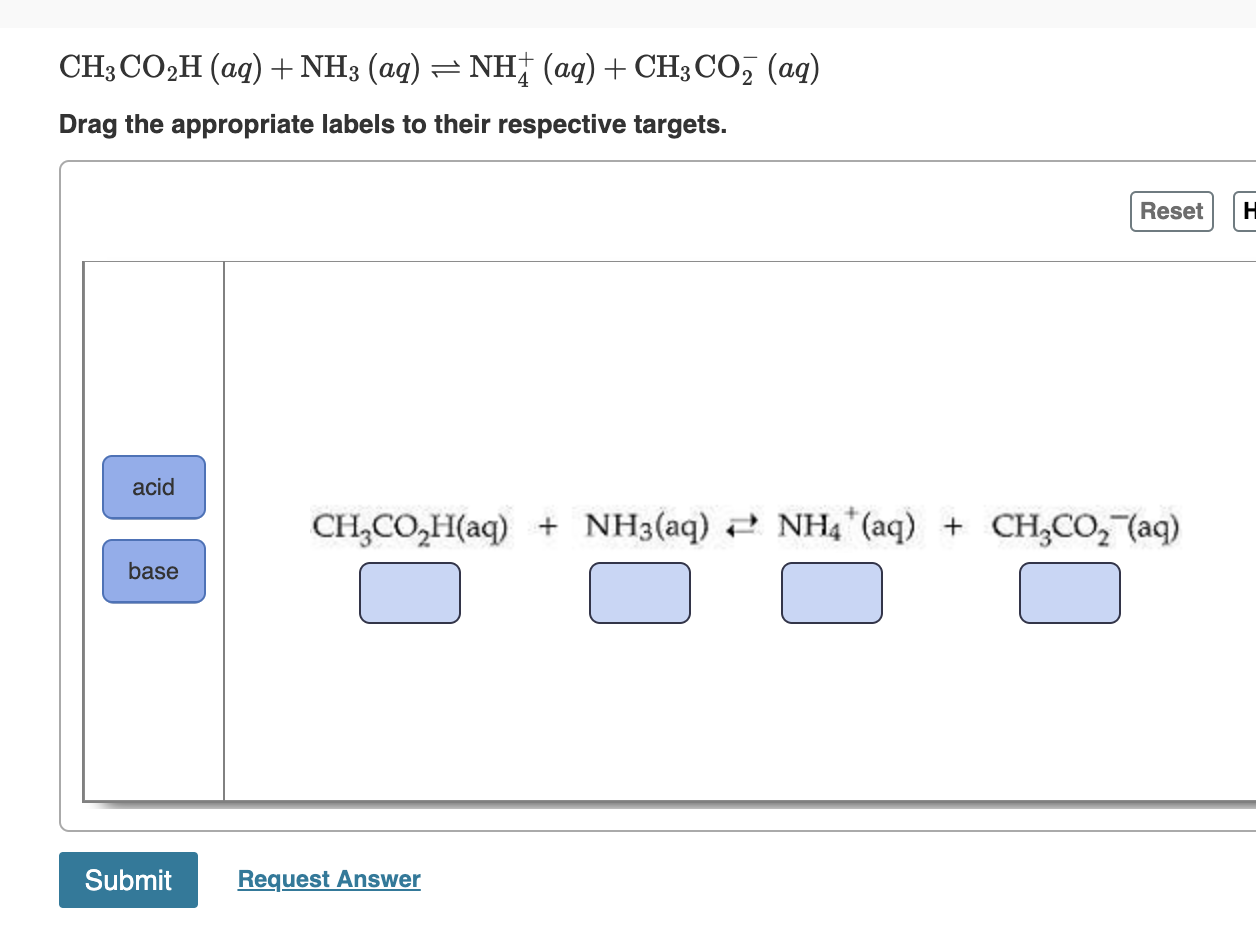Pick the base label from the sidebar
This screenshot has height=938, width=1256.
click(x=153, y=571)
